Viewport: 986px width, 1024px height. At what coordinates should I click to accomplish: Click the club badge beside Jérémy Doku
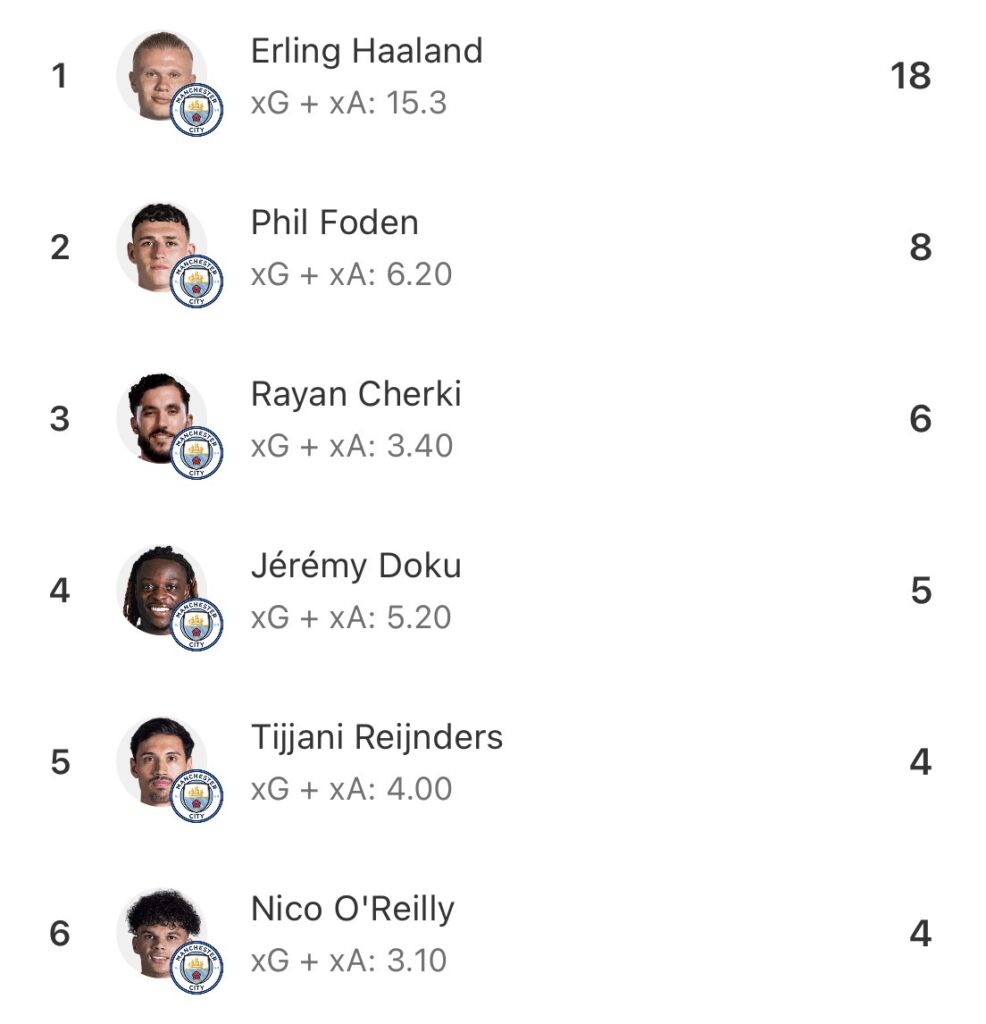point(196,625)
